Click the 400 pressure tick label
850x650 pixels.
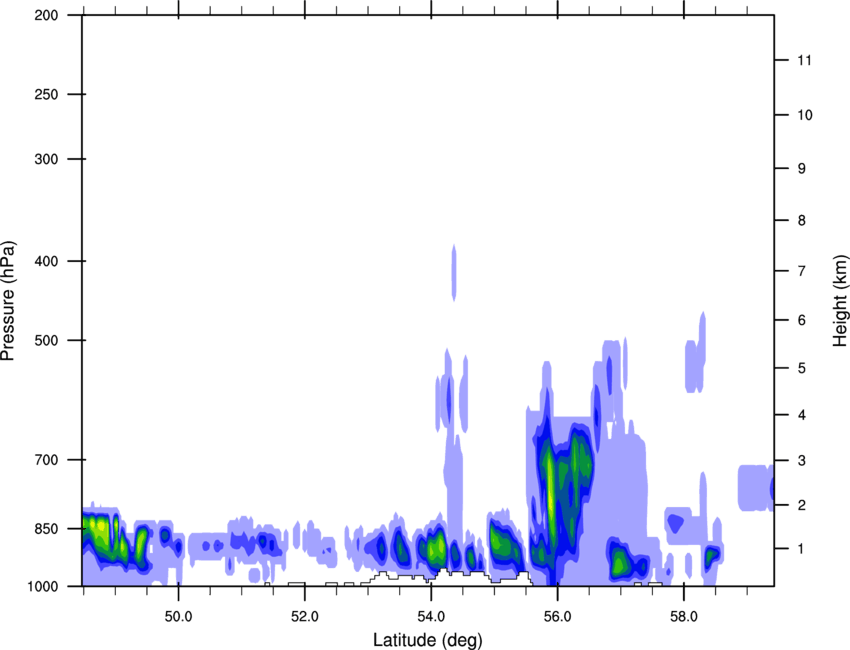pos(47,261)
